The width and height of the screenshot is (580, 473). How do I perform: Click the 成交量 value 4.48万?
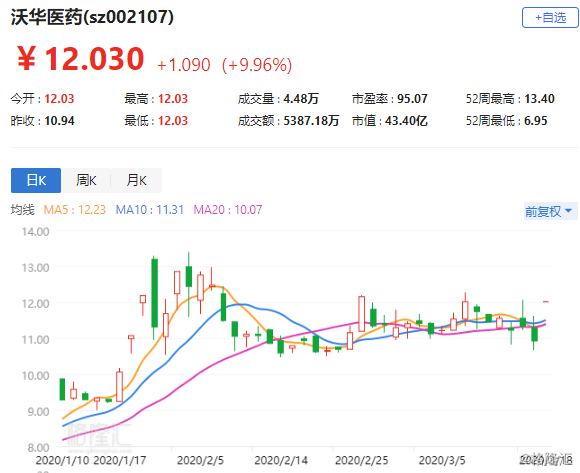(x=301, y=99)
